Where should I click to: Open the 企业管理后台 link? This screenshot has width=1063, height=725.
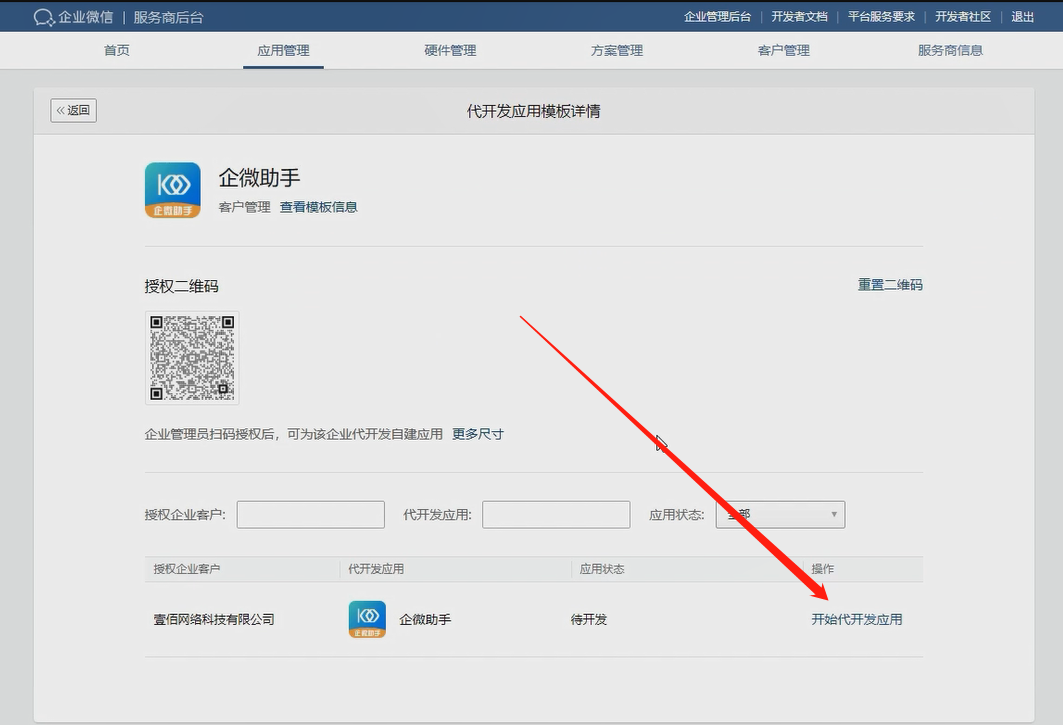coord(717,17)
